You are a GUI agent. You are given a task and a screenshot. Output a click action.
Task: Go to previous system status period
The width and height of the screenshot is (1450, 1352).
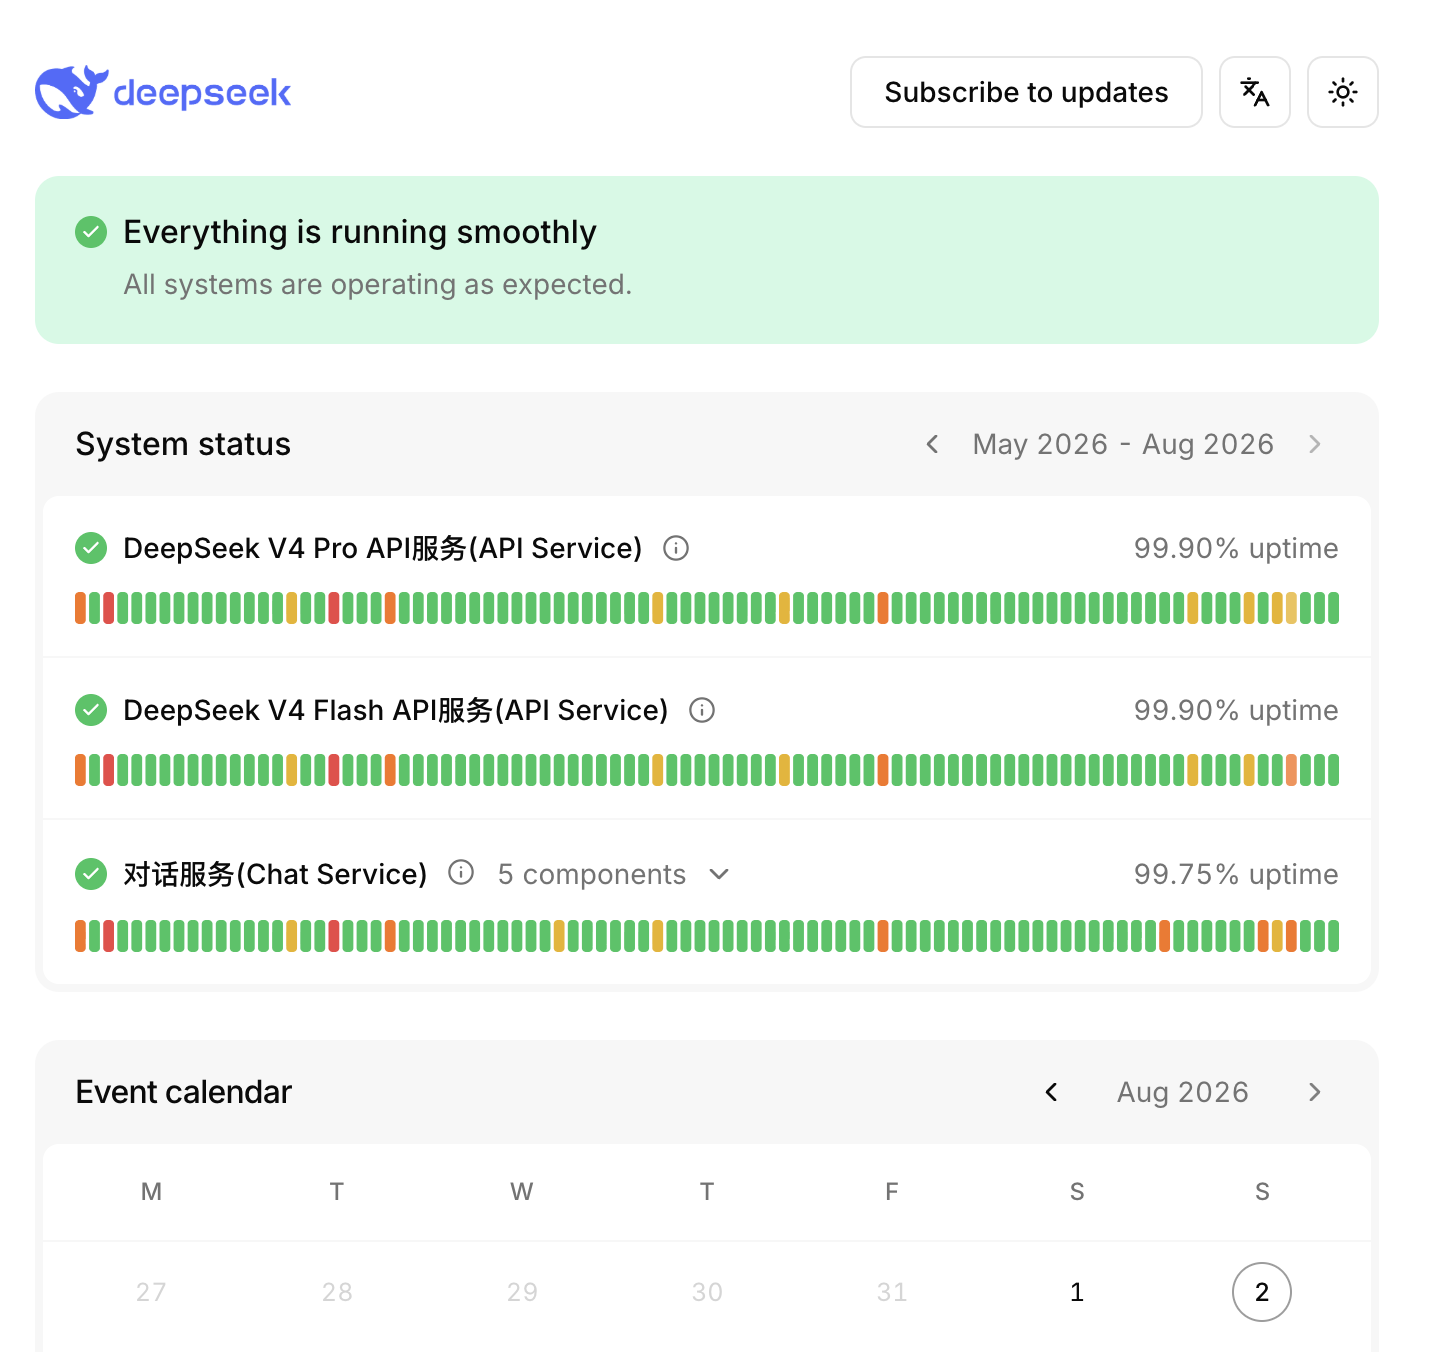pyautogui.click(x=932, y=444)
